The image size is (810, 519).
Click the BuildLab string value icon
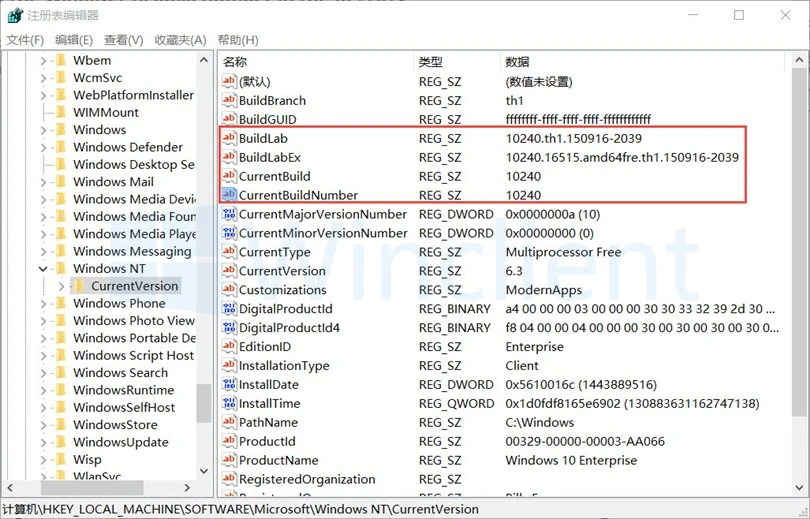(229, 138)
